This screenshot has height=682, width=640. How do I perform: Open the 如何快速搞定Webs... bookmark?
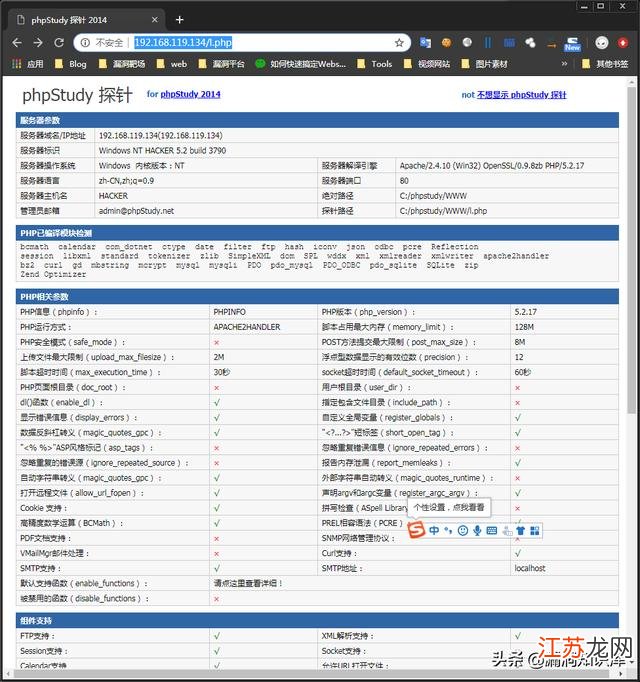coord(301,64)
